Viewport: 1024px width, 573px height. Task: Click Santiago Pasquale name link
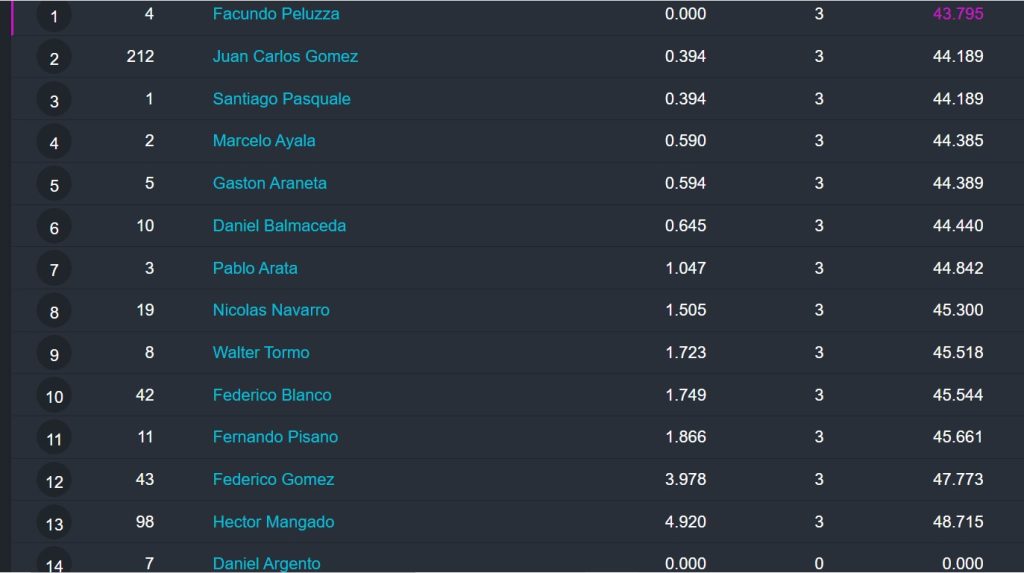[281, 99]
